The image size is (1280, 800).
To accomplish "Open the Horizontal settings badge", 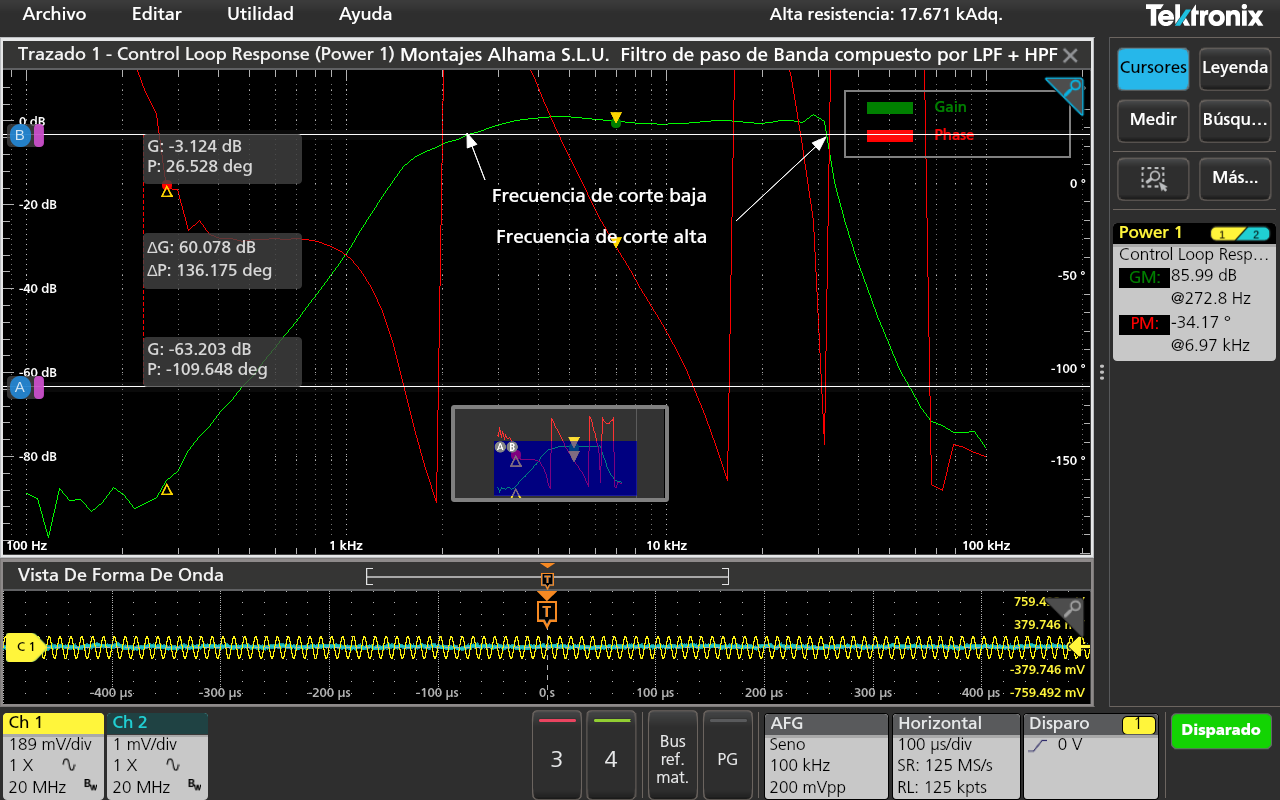I will coord(955,755).
